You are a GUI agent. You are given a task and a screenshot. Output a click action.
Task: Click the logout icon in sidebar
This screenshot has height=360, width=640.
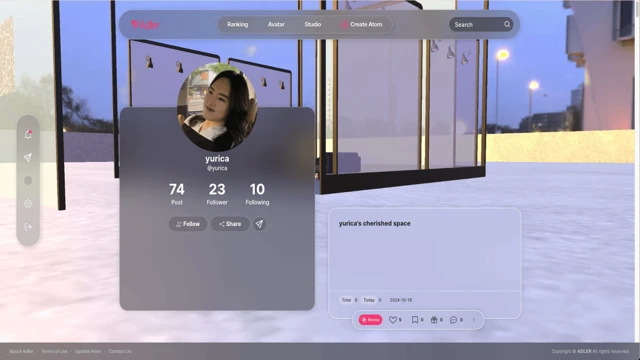pos(28,227)
